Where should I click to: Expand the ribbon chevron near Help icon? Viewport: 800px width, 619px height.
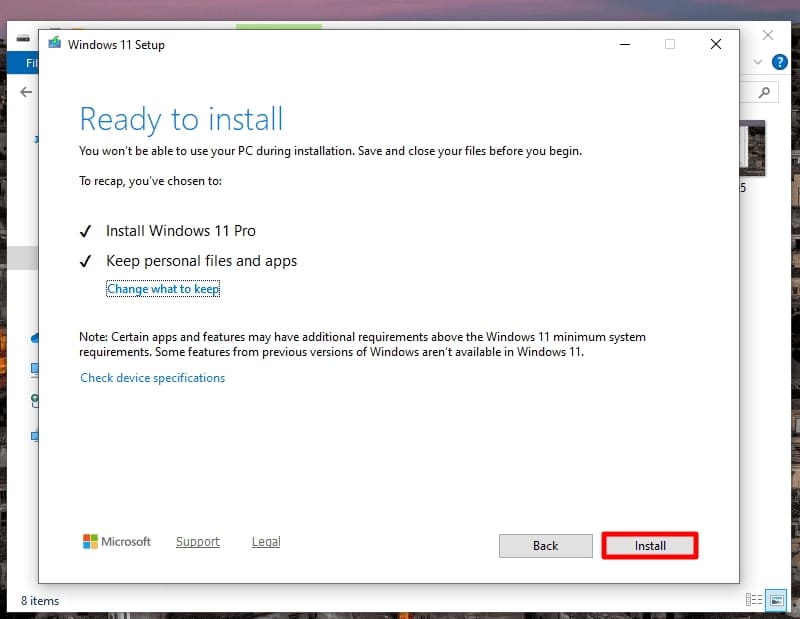point(758,62)
